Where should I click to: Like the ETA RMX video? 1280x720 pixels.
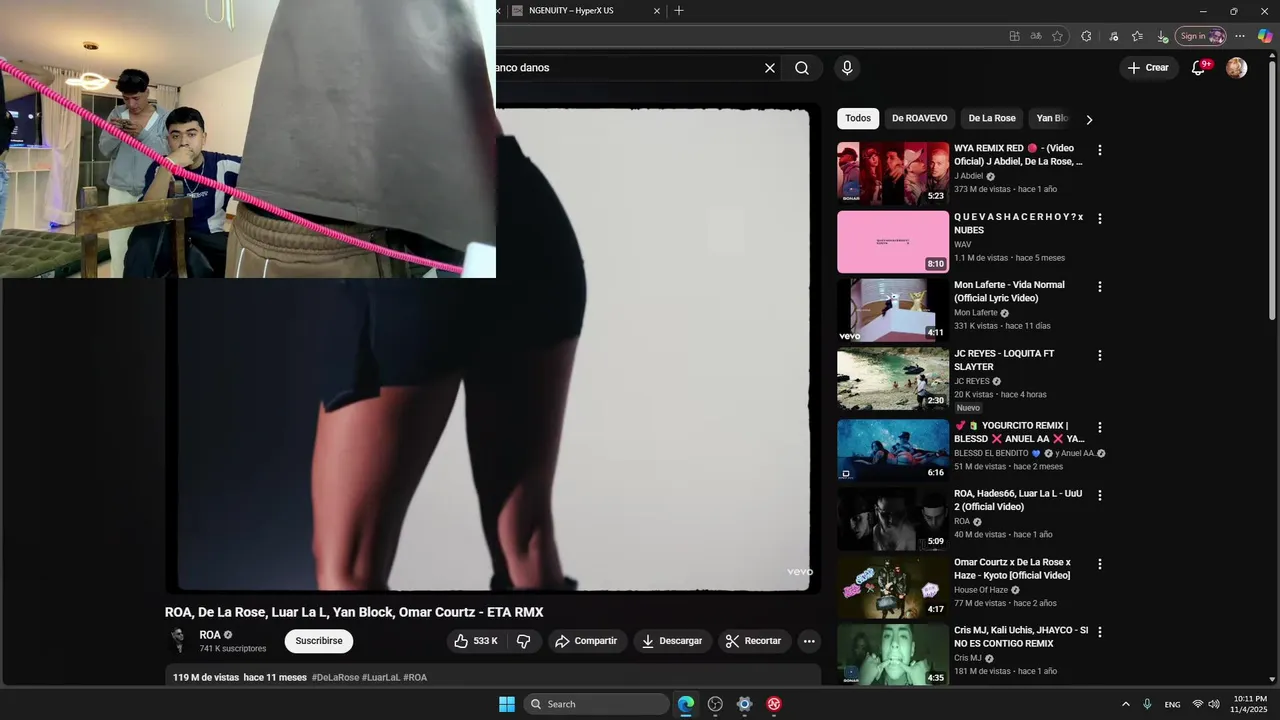pyautogui.click(x=476, y=641)
